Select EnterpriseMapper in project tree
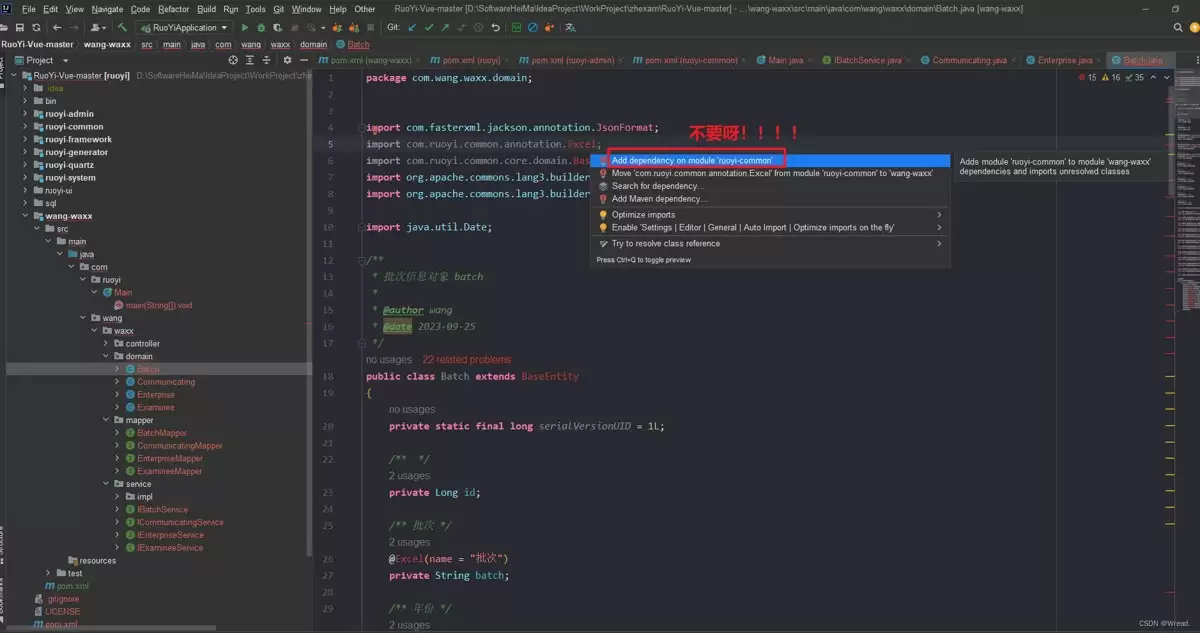 point(170,458)
